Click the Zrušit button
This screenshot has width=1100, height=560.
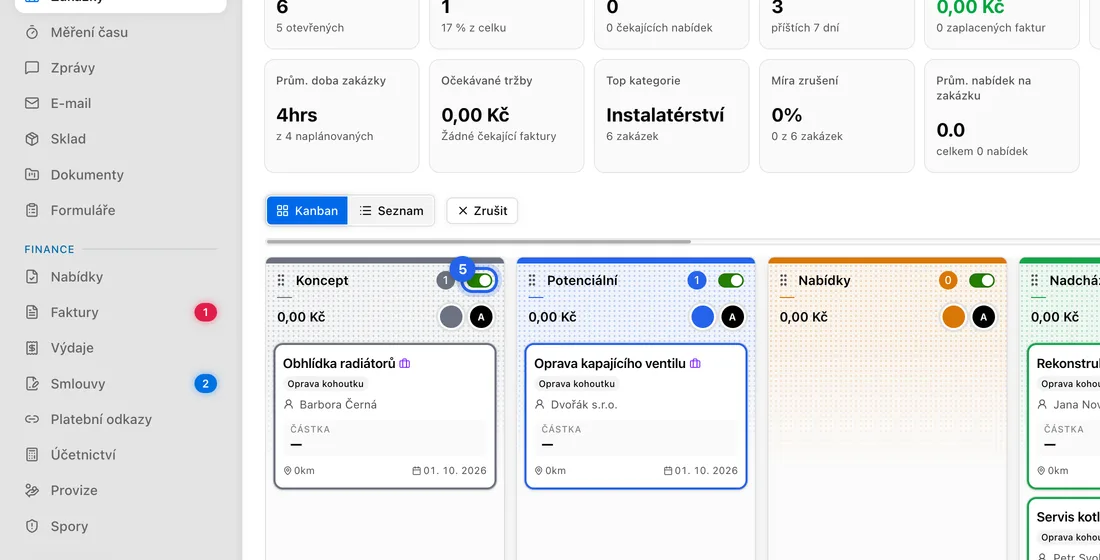(x=482, y=211)
